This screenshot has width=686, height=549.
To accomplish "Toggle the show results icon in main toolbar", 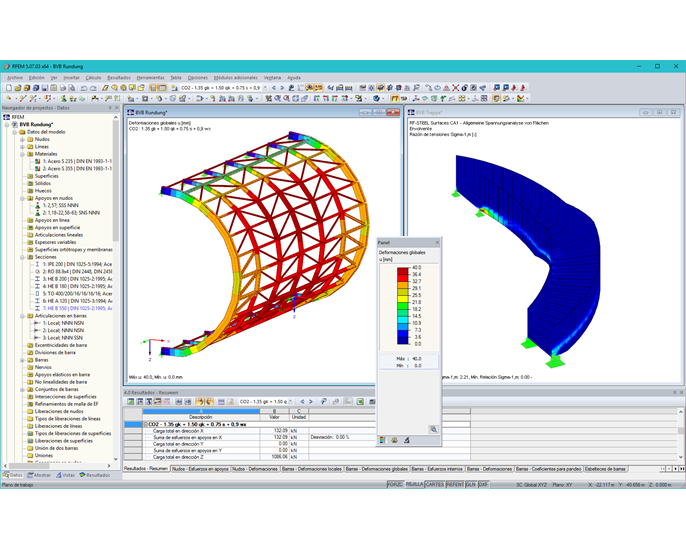I will point(309,88).
